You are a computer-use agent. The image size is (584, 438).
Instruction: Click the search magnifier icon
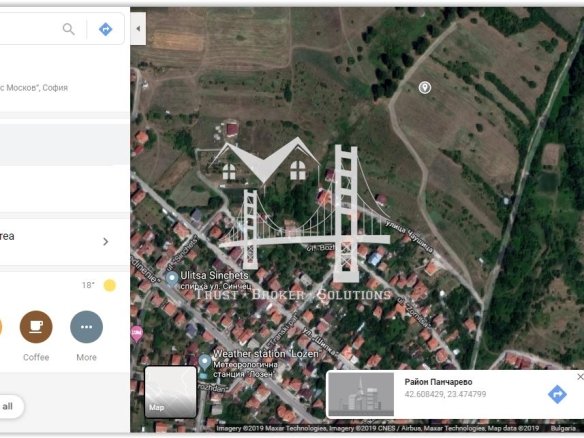69,29
